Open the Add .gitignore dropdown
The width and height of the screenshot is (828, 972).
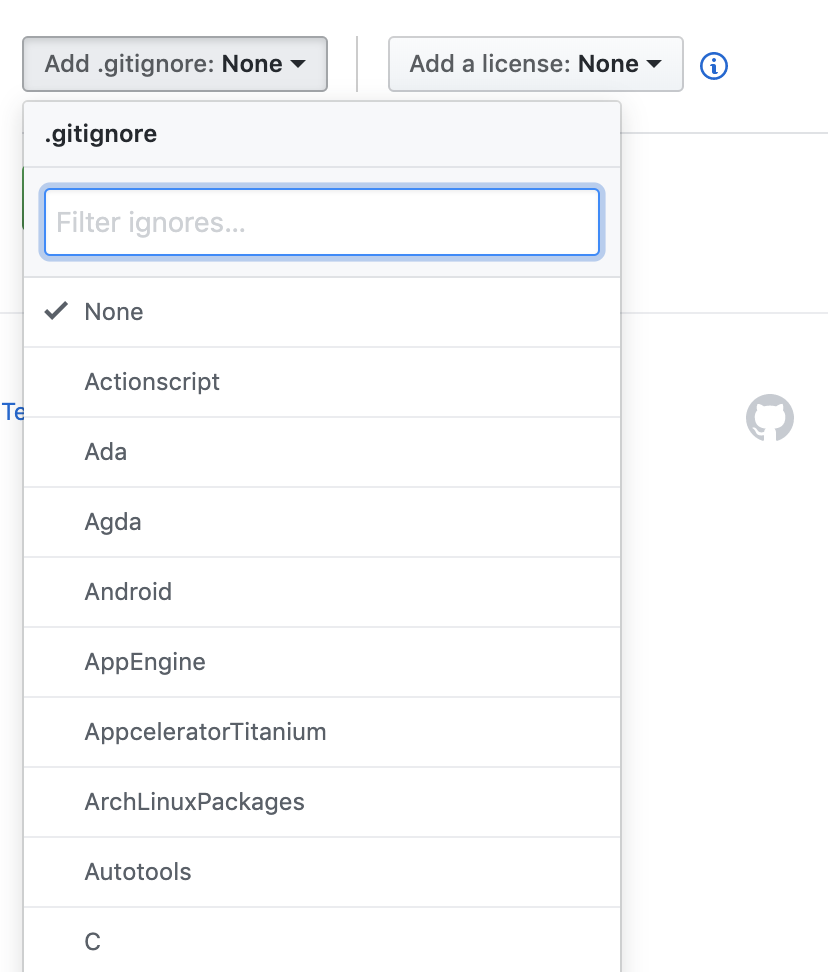(x=175, y=64)
